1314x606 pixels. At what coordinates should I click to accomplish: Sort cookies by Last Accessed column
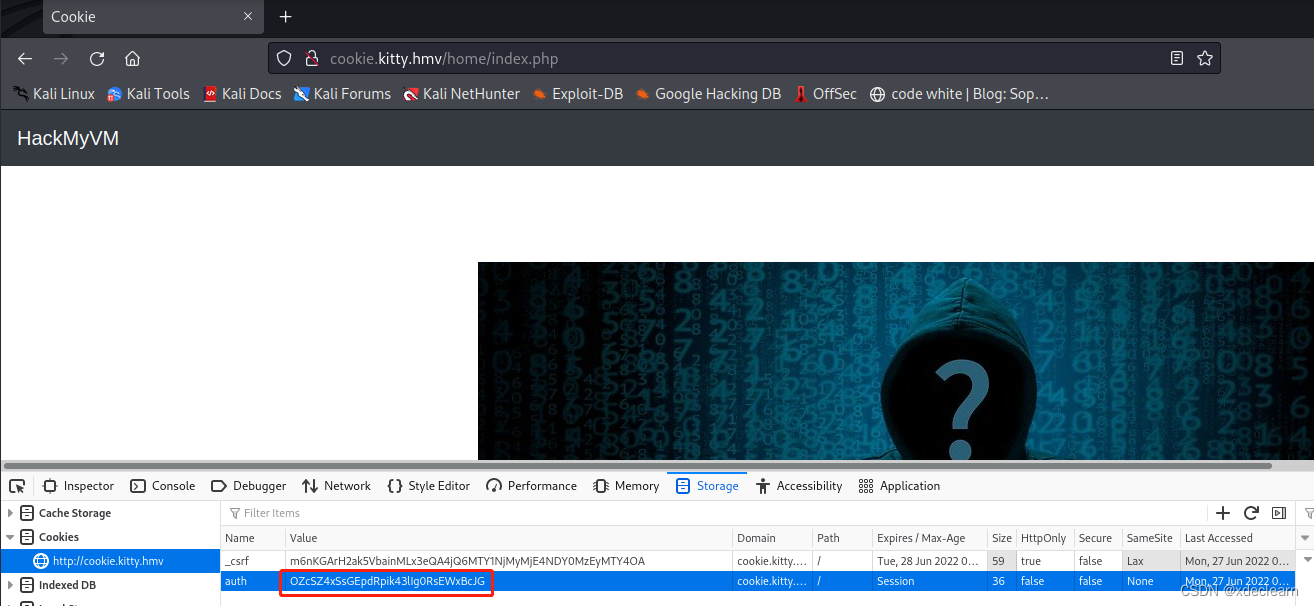tap(1238, 538)
